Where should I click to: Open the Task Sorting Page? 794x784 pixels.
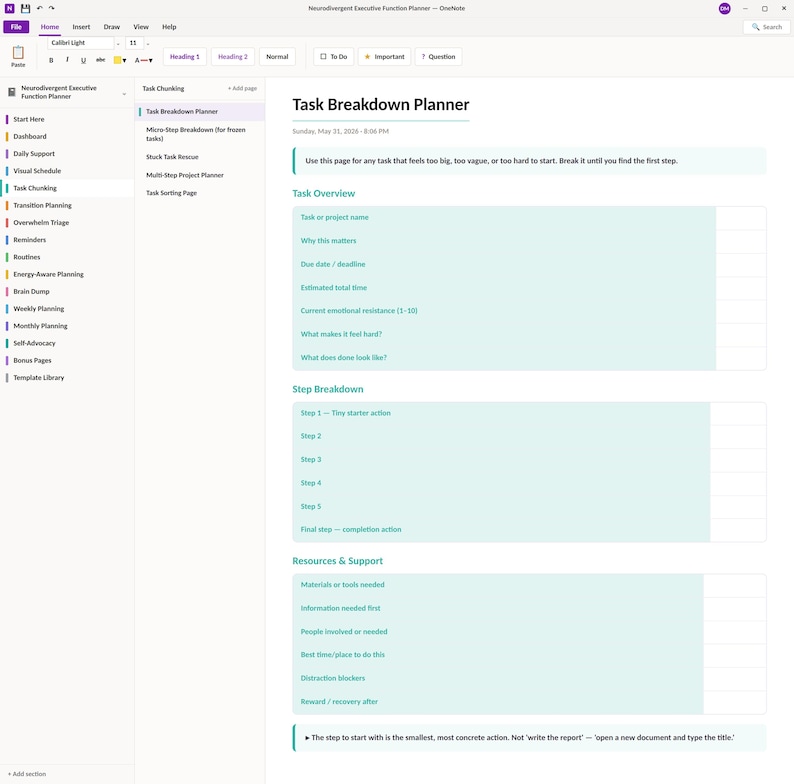click(x=200, y=193)
